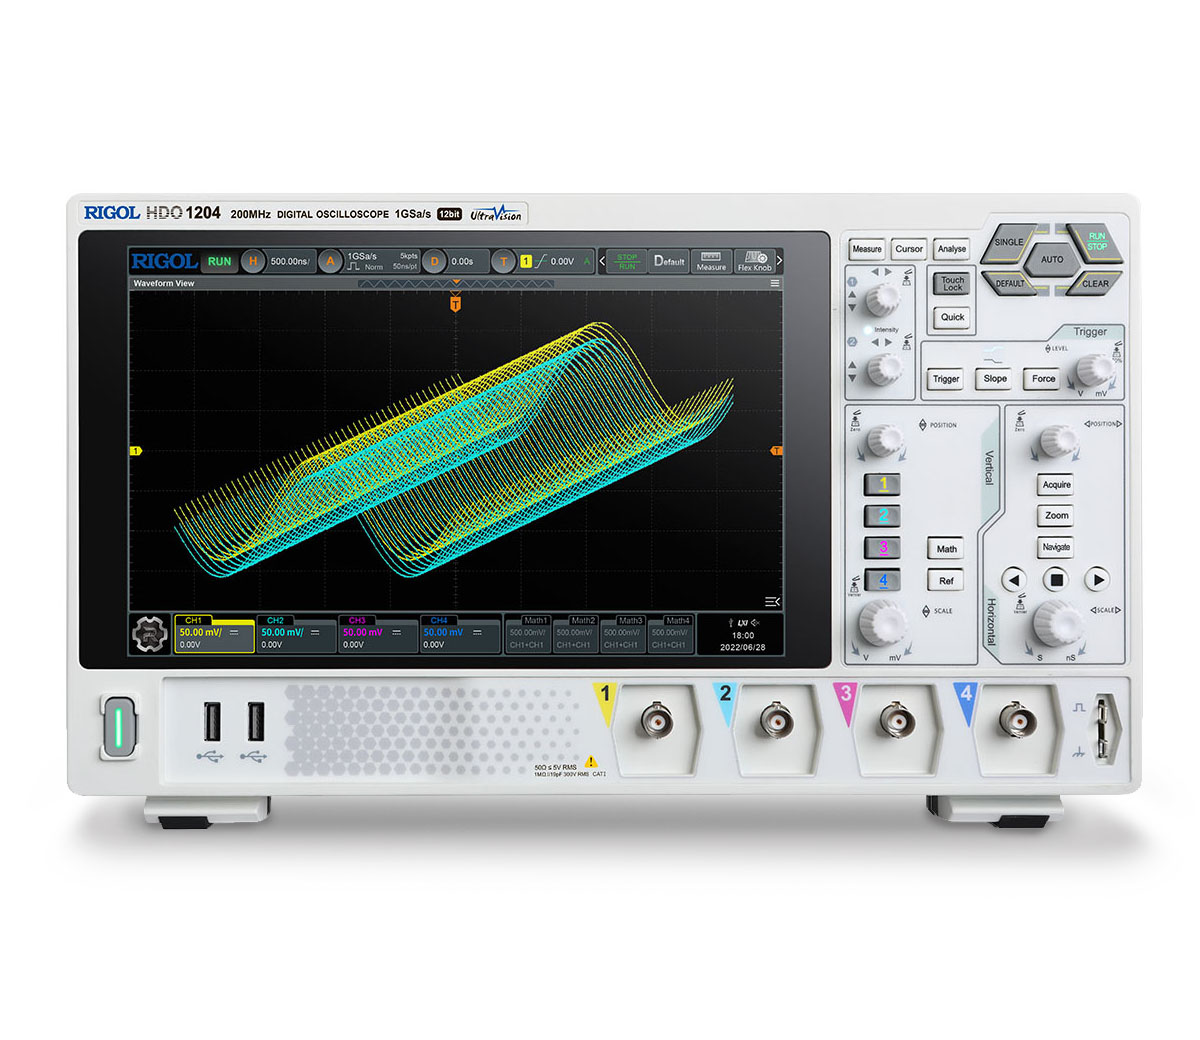The image size is (1200, 1040).
Task: Push the AUTO key
Action: [1052, 259]
